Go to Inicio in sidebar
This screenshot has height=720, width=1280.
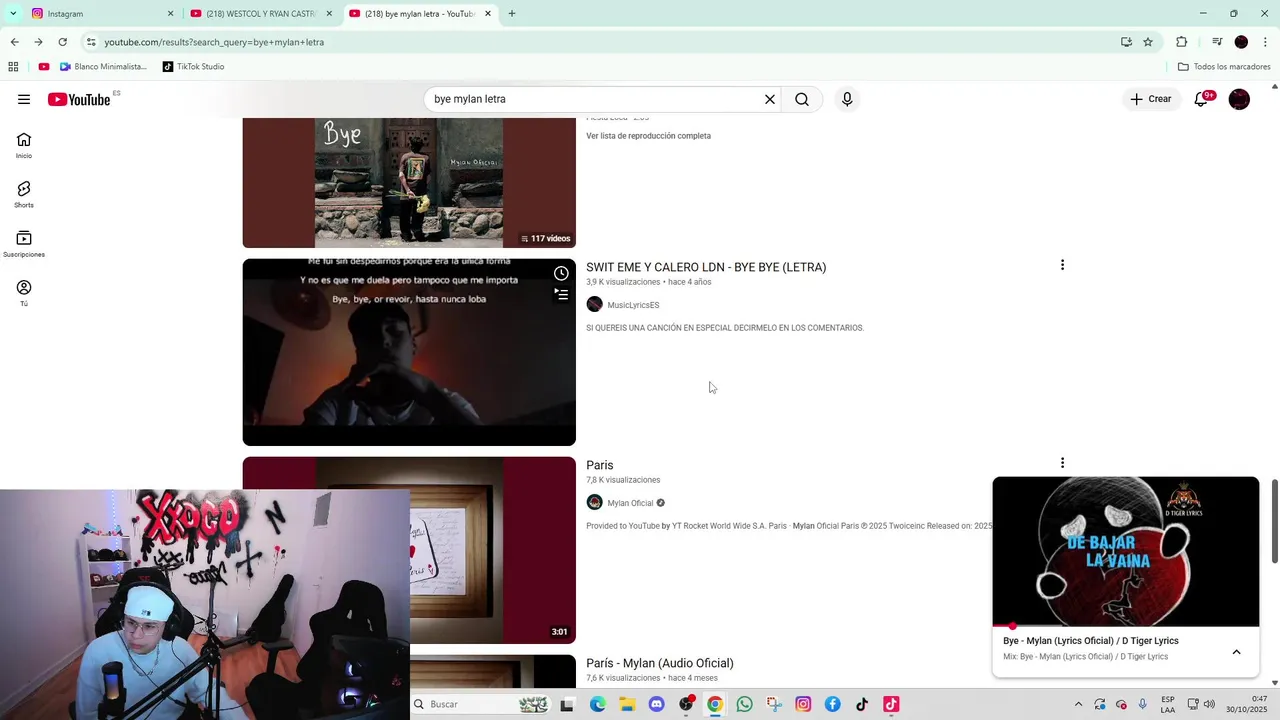[x=24, y=145]
